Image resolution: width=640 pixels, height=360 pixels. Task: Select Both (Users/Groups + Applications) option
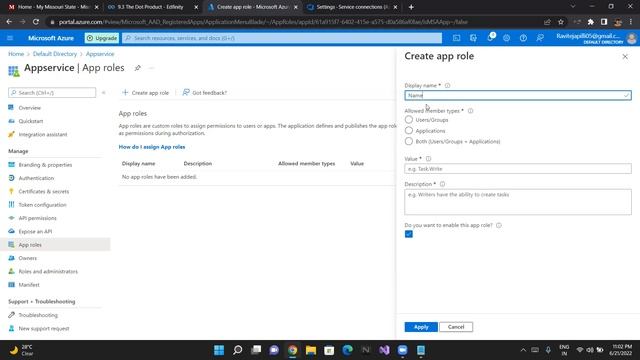tap(409, 141)
